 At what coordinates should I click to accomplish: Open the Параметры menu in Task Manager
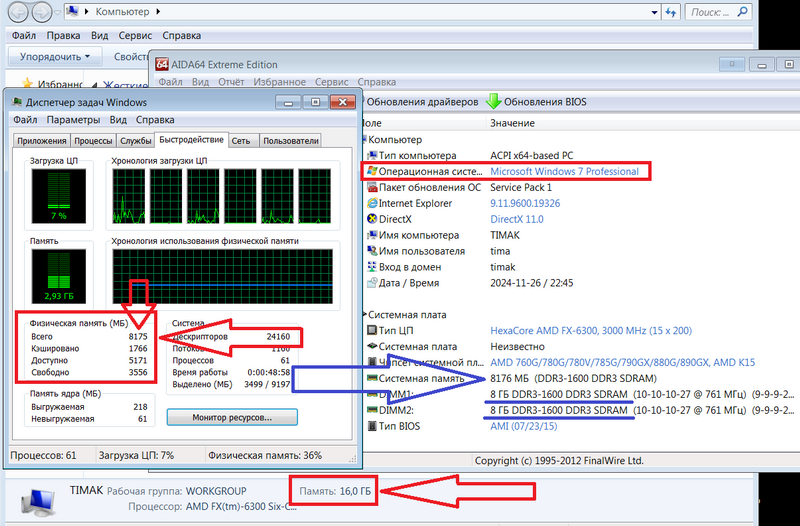(72, 120)
